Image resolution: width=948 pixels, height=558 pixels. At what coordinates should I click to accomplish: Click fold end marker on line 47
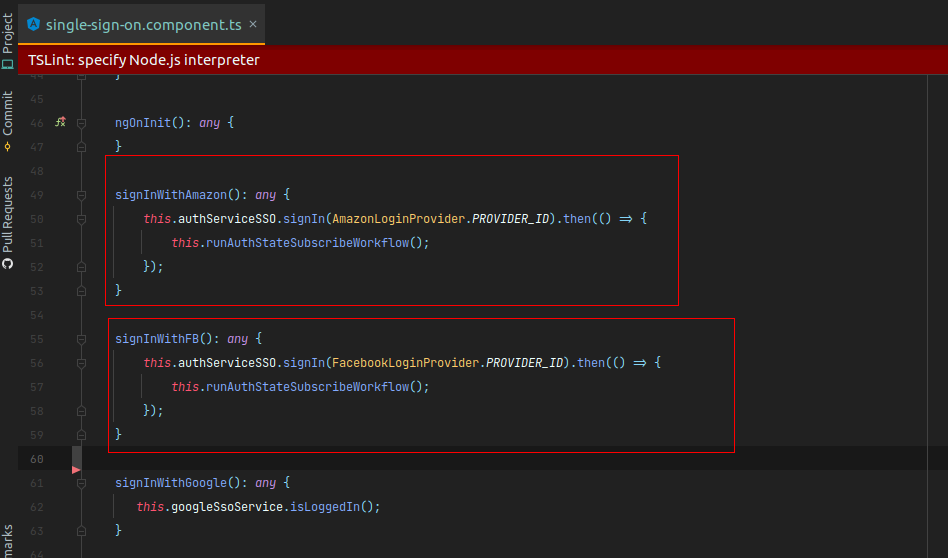click(x=81, y=146)
